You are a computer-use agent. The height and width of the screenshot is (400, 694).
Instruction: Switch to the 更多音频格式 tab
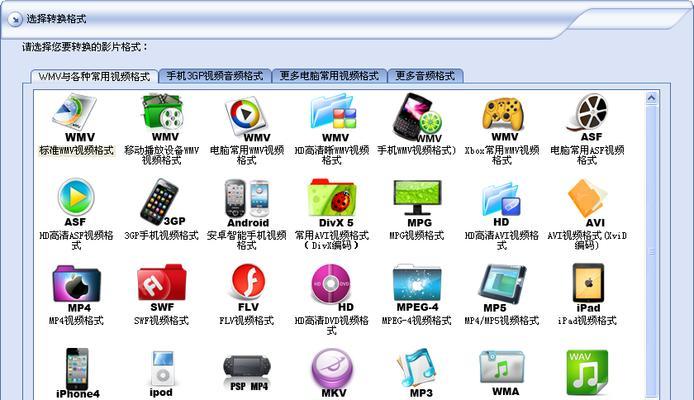425,76
